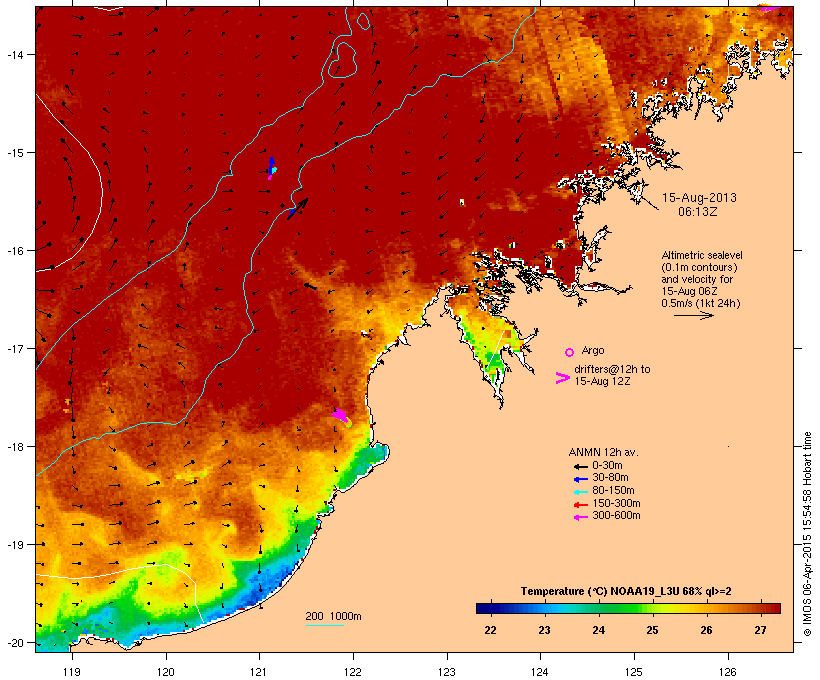Click the 'drifters@12h to' legend text
820x680 pixels.
pos(612,369)
